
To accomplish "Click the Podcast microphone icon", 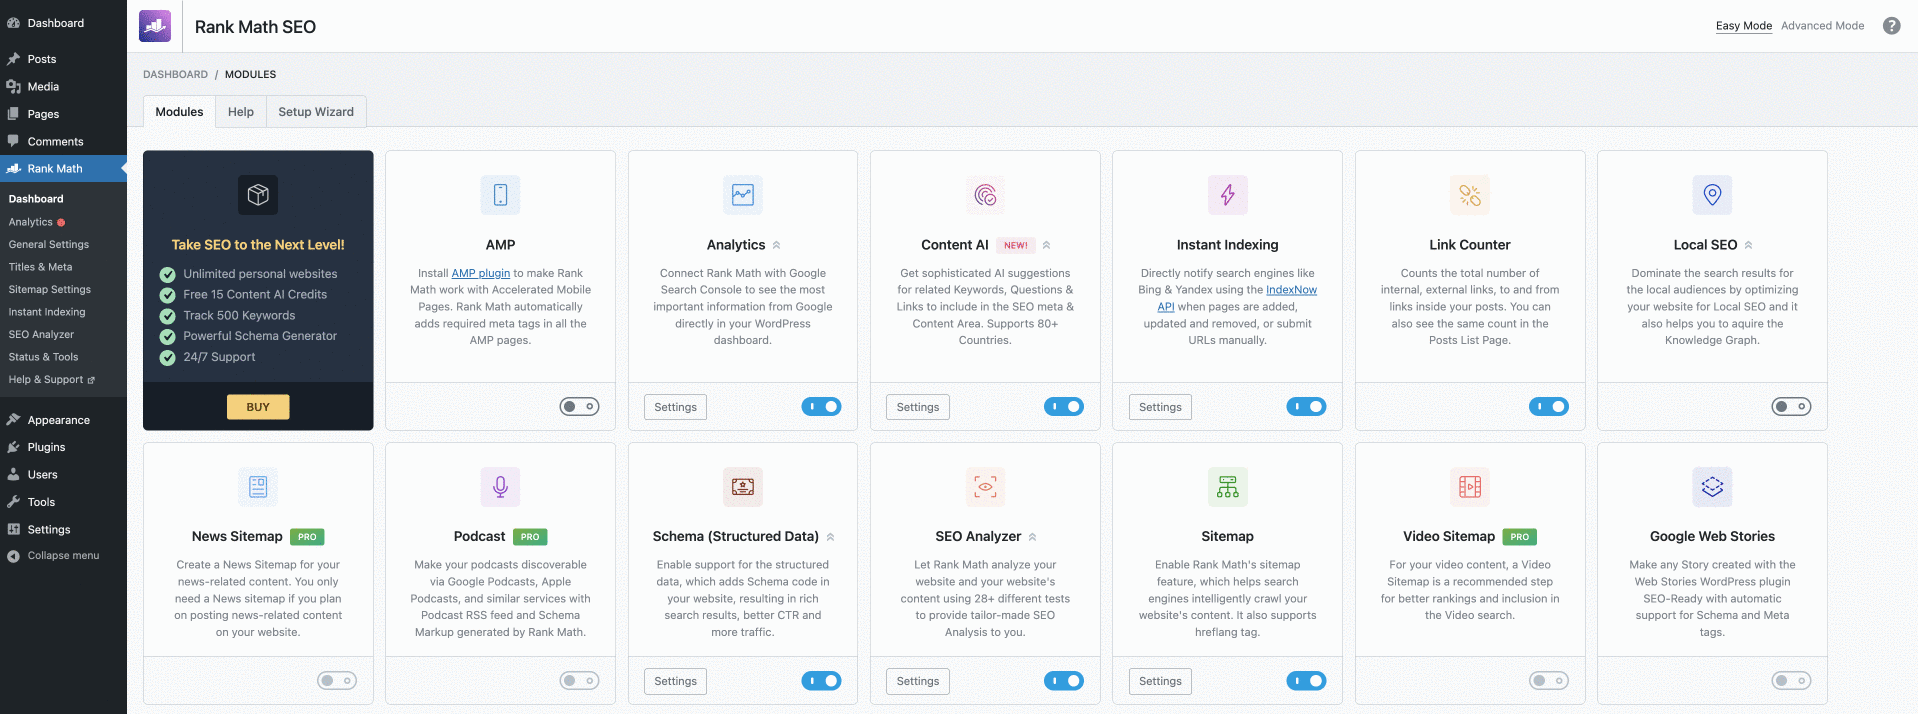I will [x=500, y=487].
